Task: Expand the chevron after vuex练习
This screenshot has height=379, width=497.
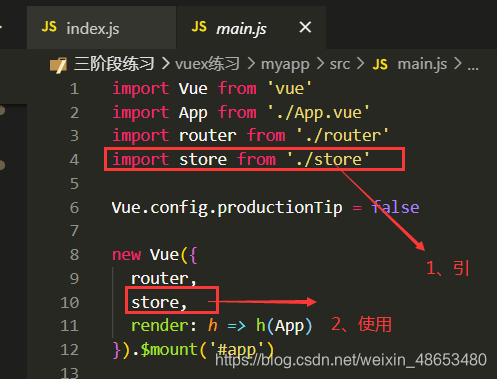Action: click(x=251, y=64)
